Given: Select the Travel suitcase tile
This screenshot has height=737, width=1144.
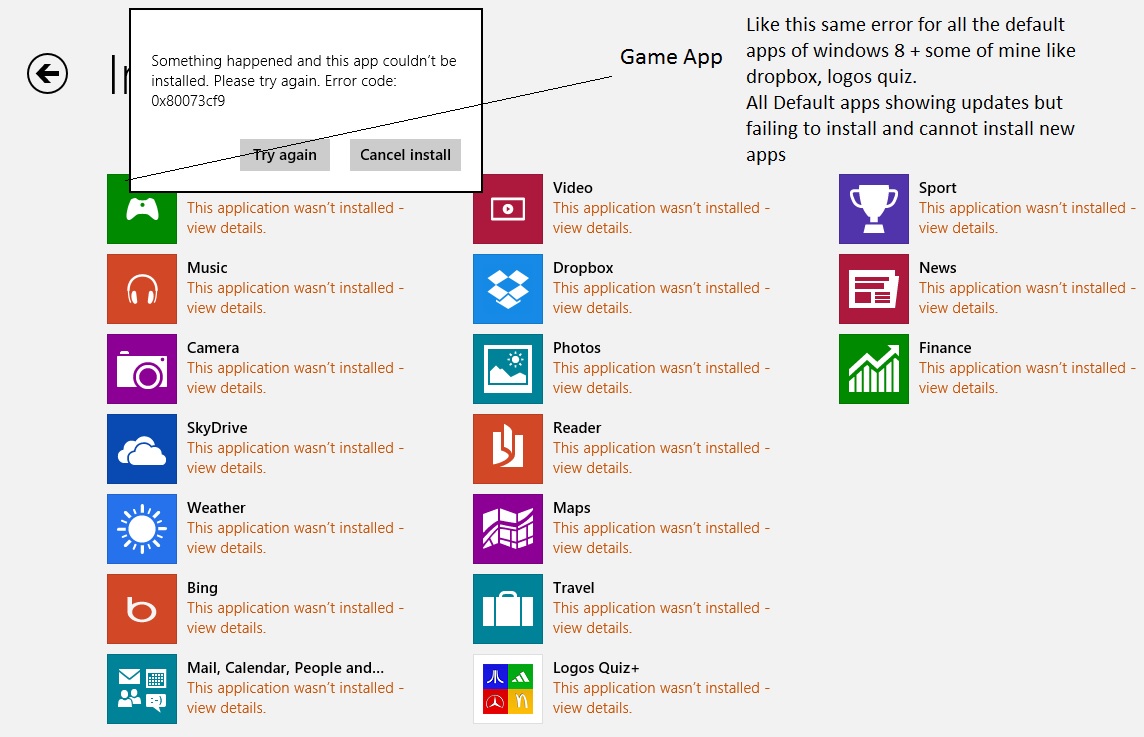Looking at the screenshot, I should 508,609.
